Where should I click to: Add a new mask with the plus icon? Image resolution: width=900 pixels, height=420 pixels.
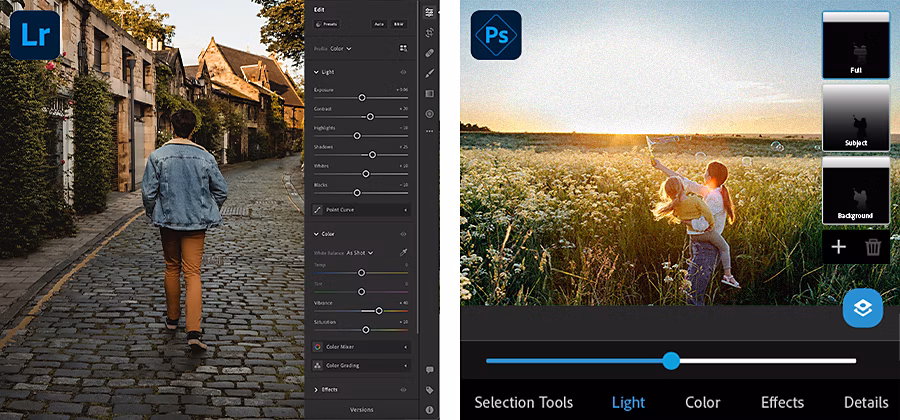[x=839, y=247]
